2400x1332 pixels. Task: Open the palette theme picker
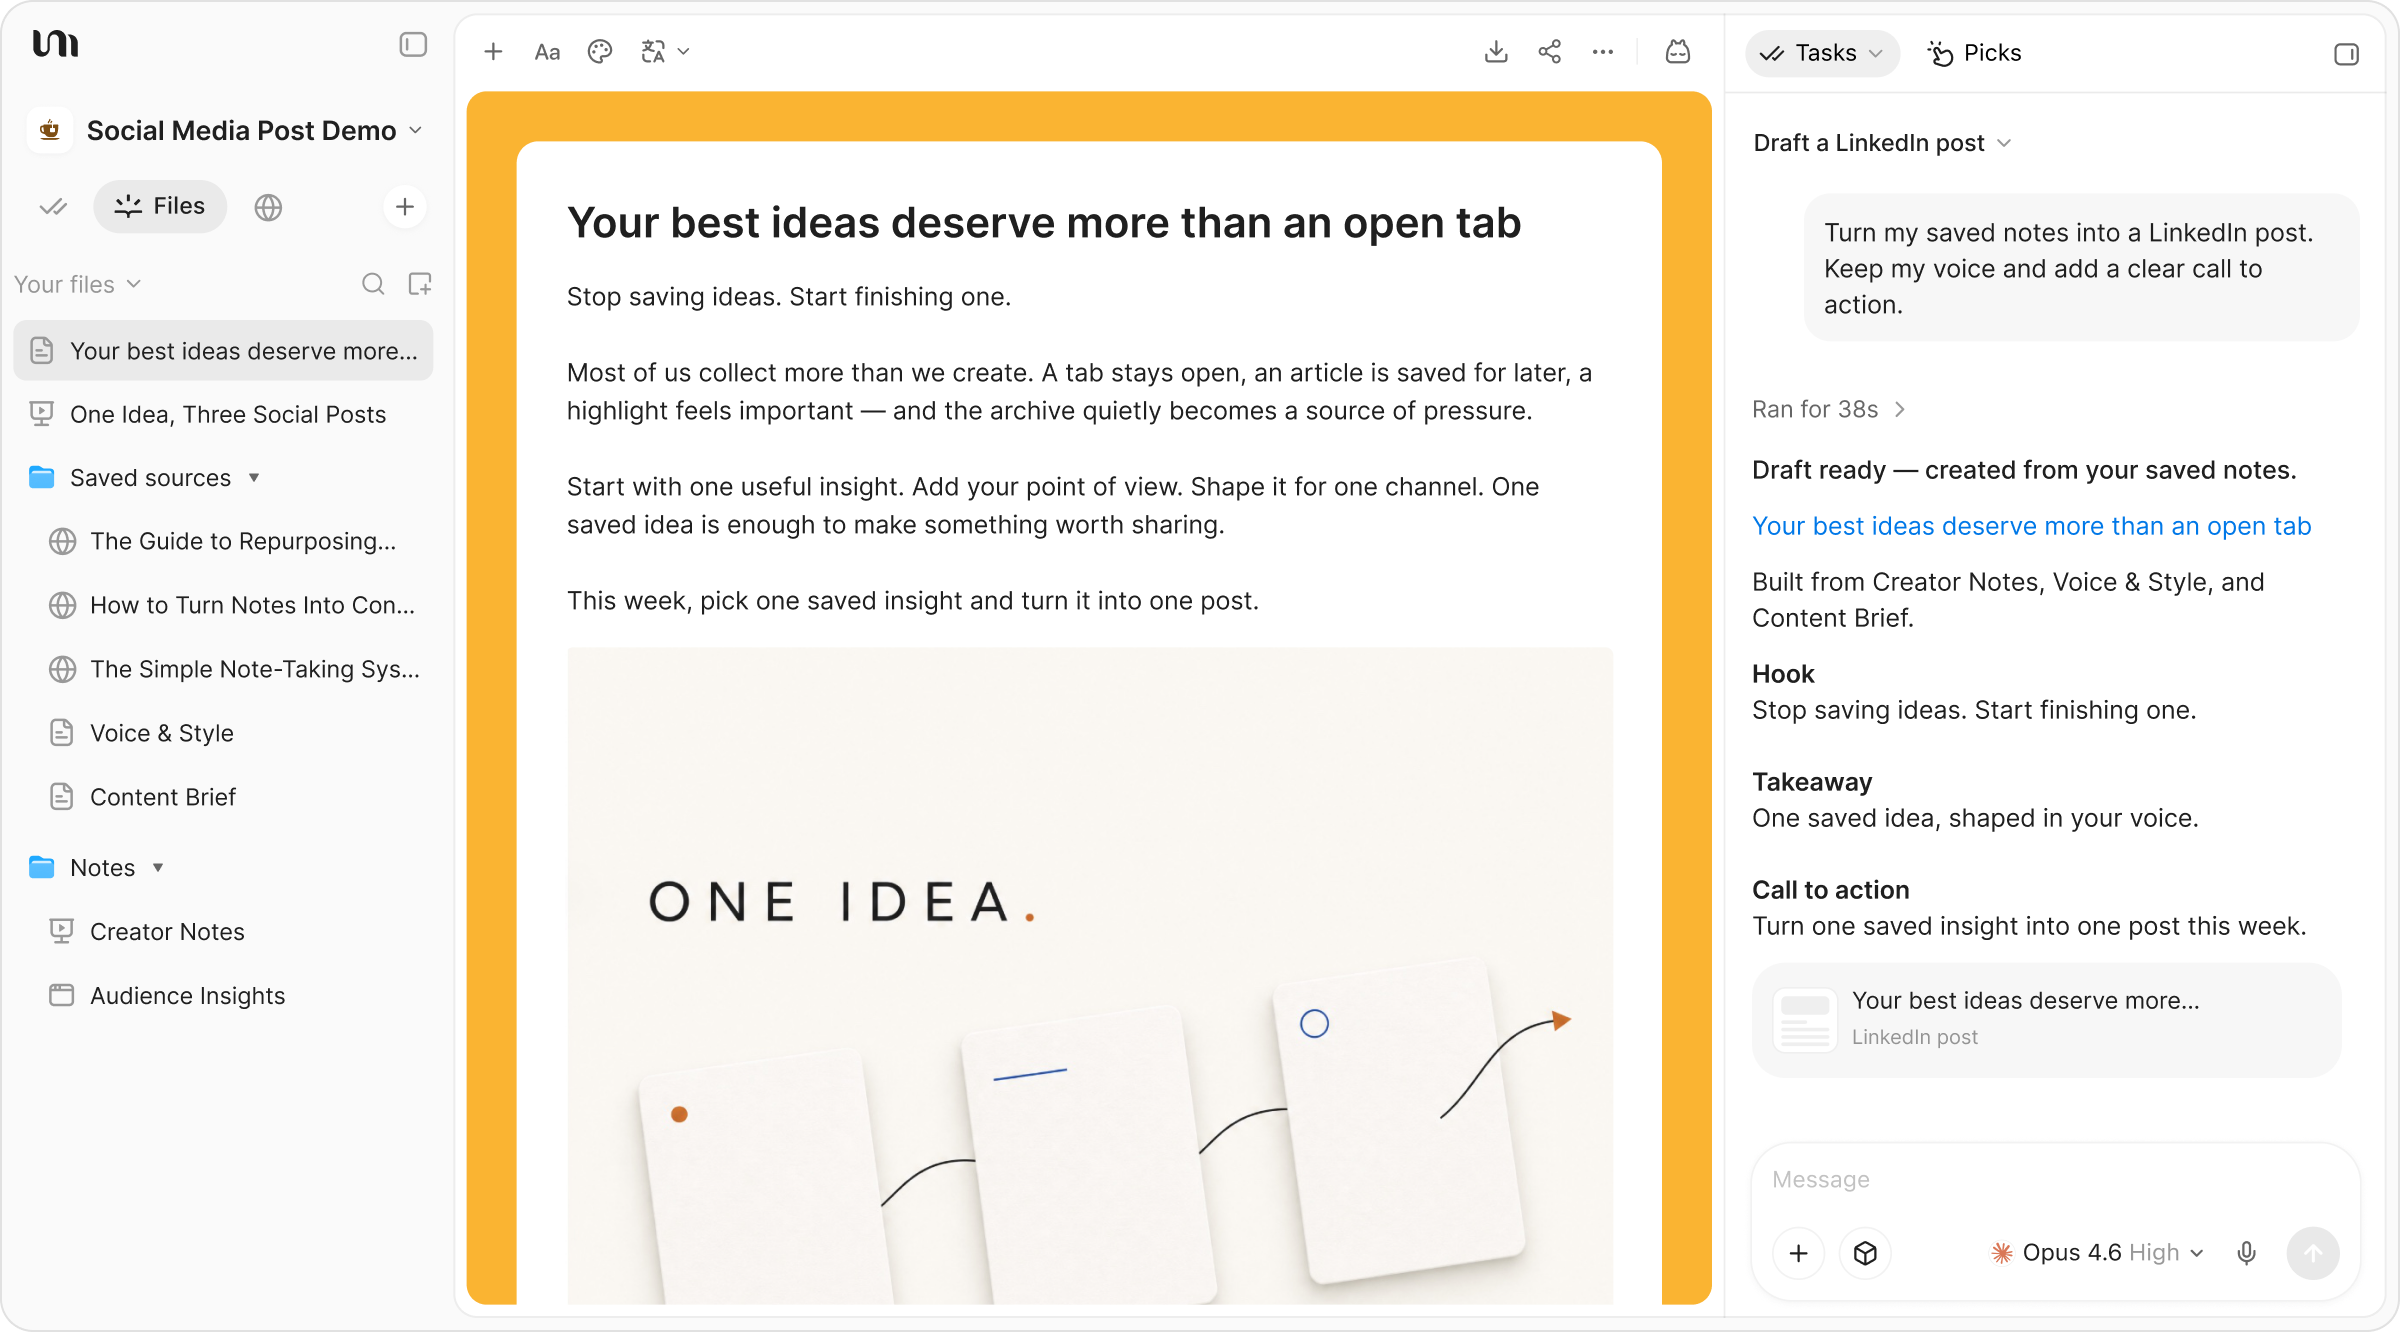[x=600, y=52]
